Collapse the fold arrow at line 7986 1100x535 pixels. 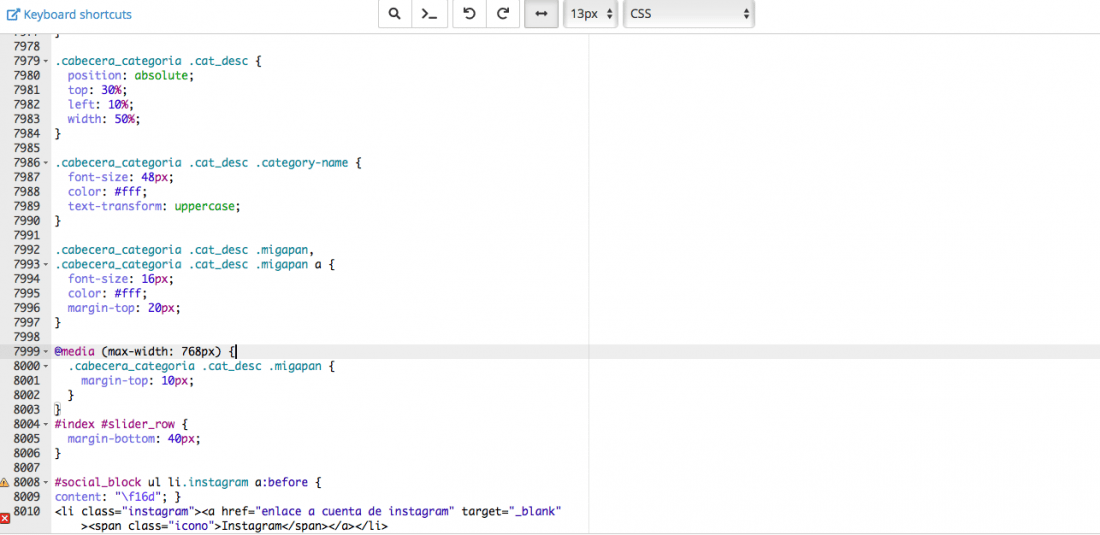pyautogui.click(x=46, y=163)
